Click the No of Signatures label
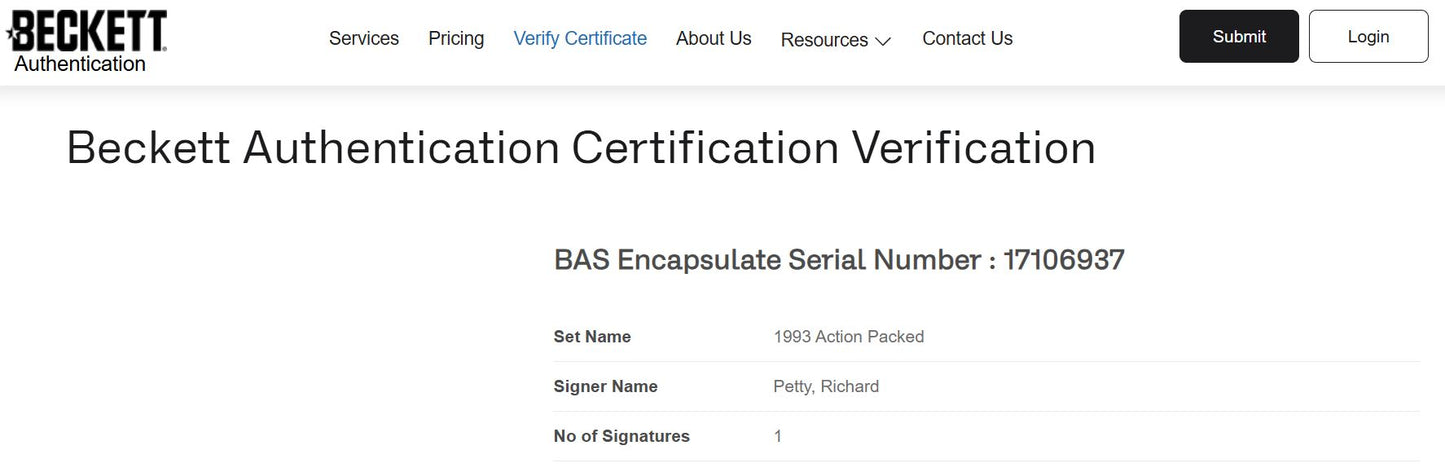This screenshot has width=1445, height=472. [x=622, y=436]
